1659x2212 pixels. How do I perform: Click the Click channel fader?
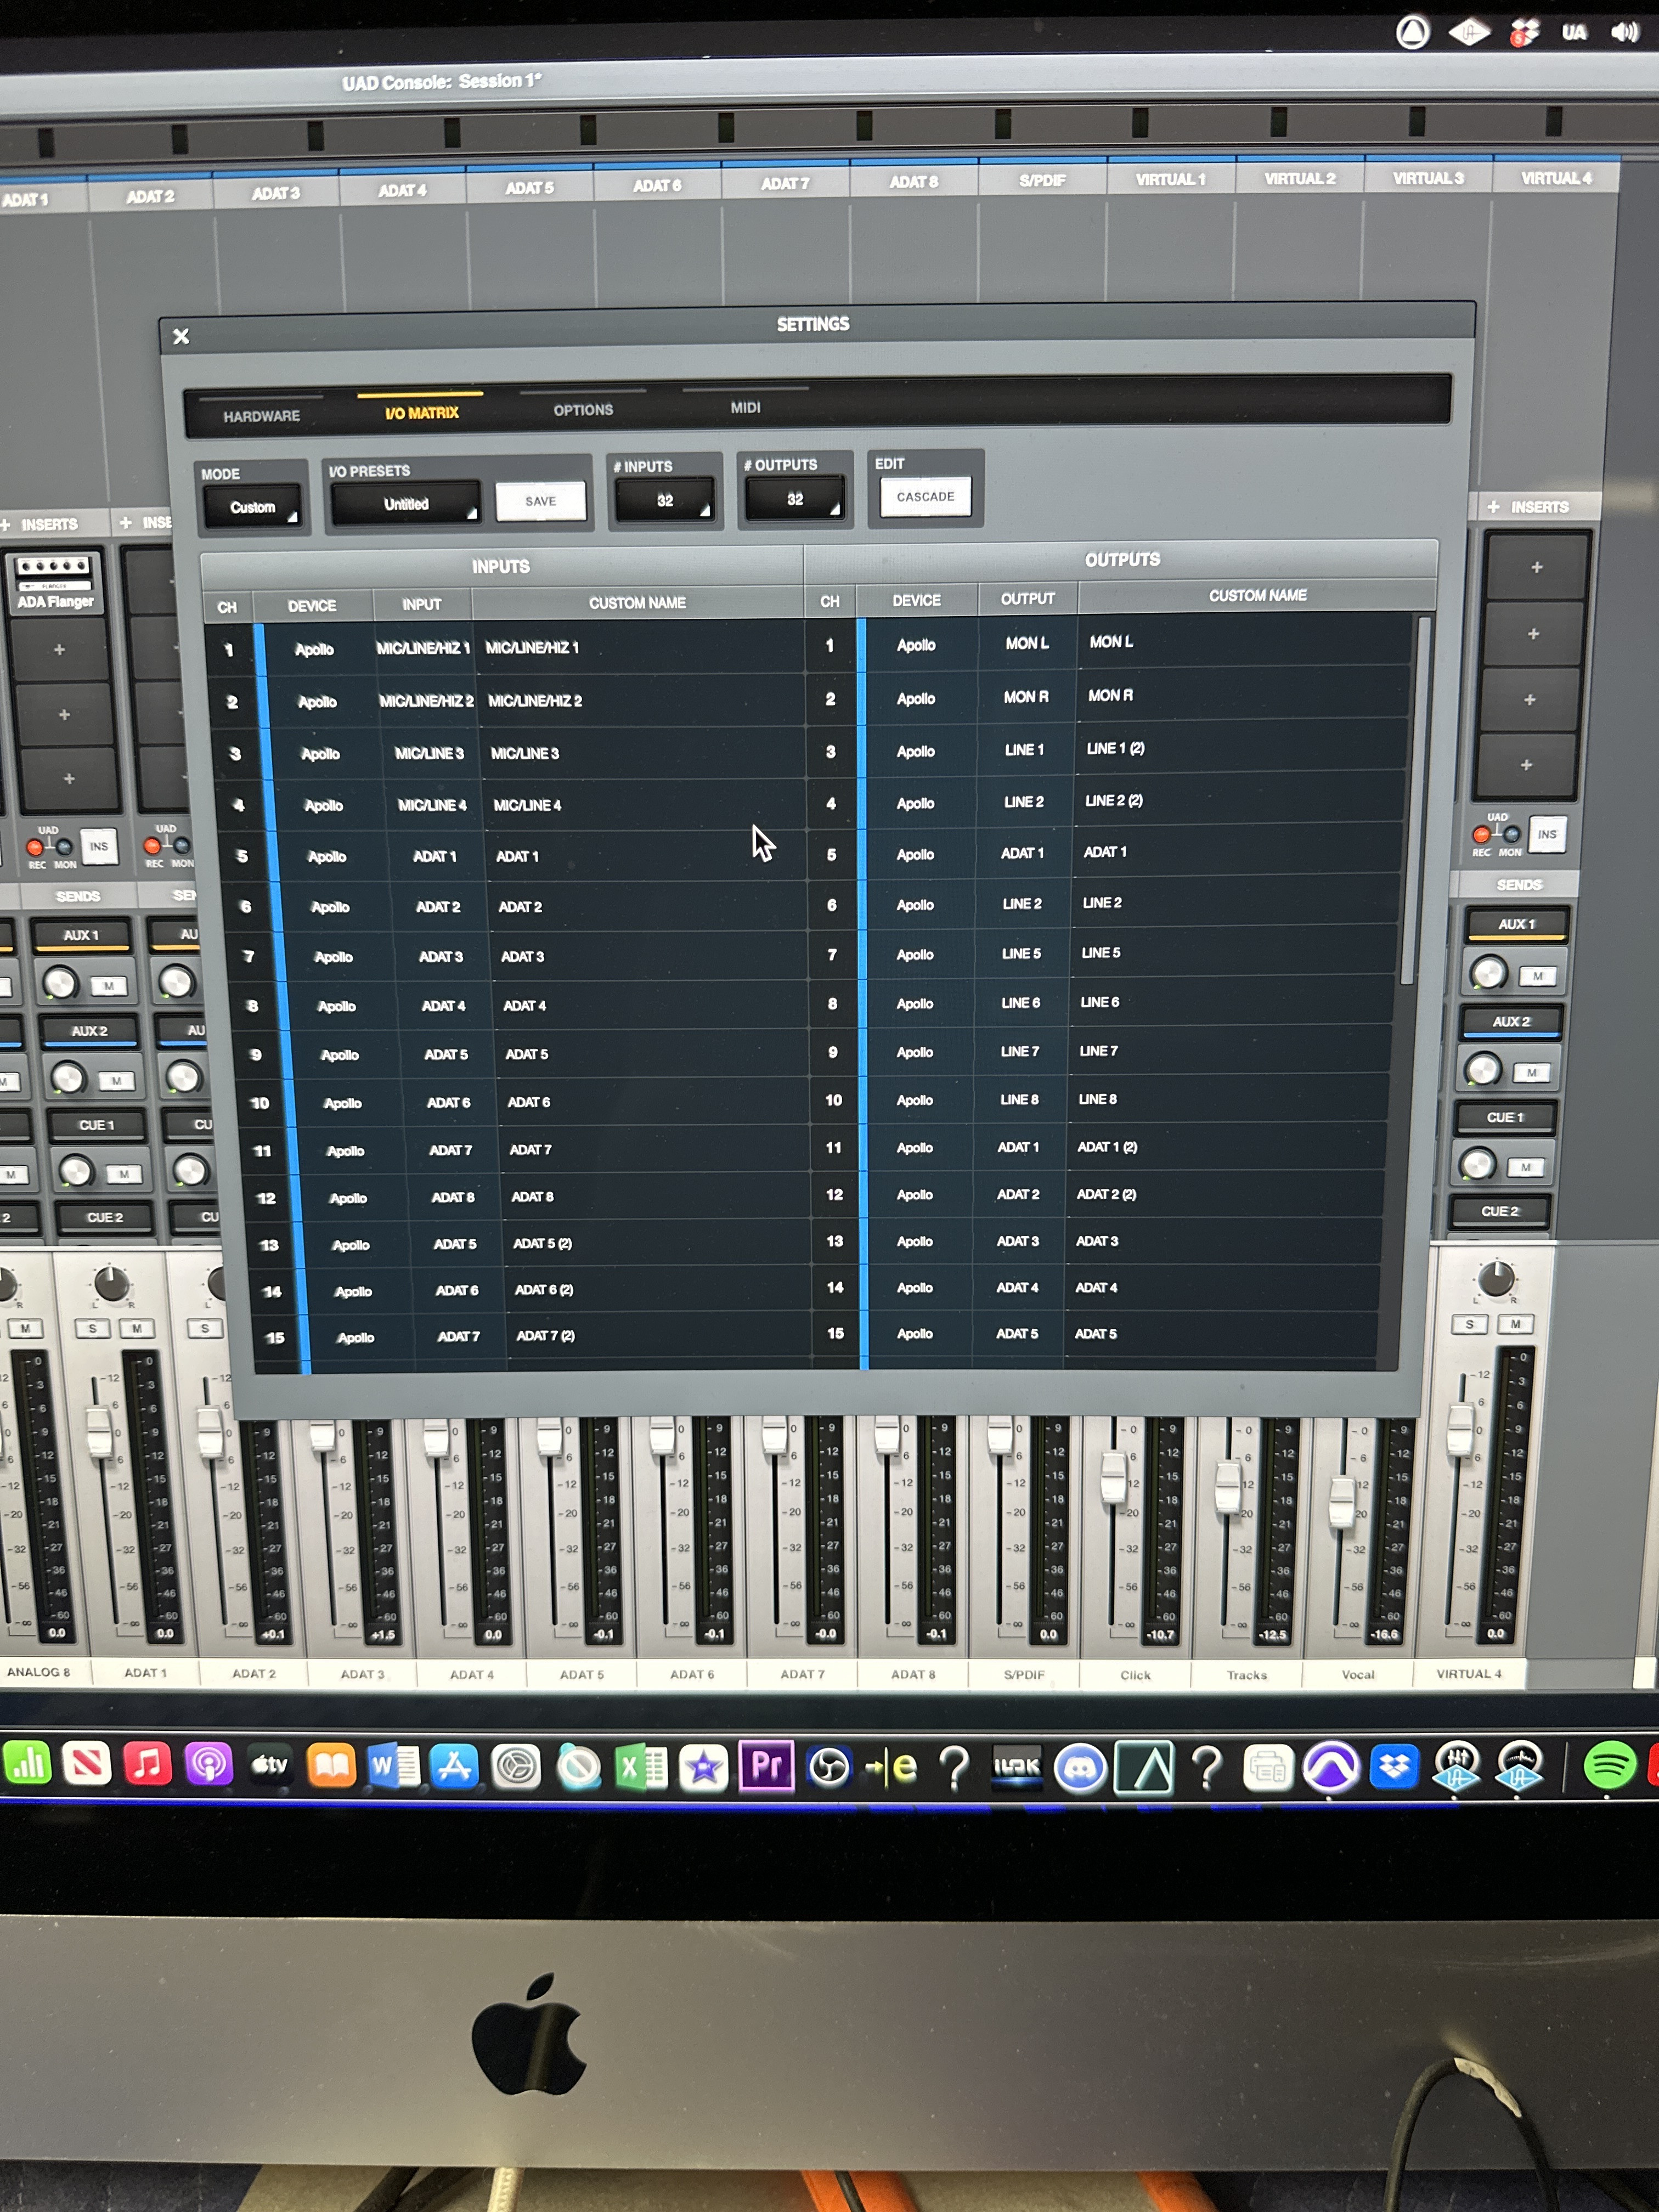(x=1113, y=1479)
